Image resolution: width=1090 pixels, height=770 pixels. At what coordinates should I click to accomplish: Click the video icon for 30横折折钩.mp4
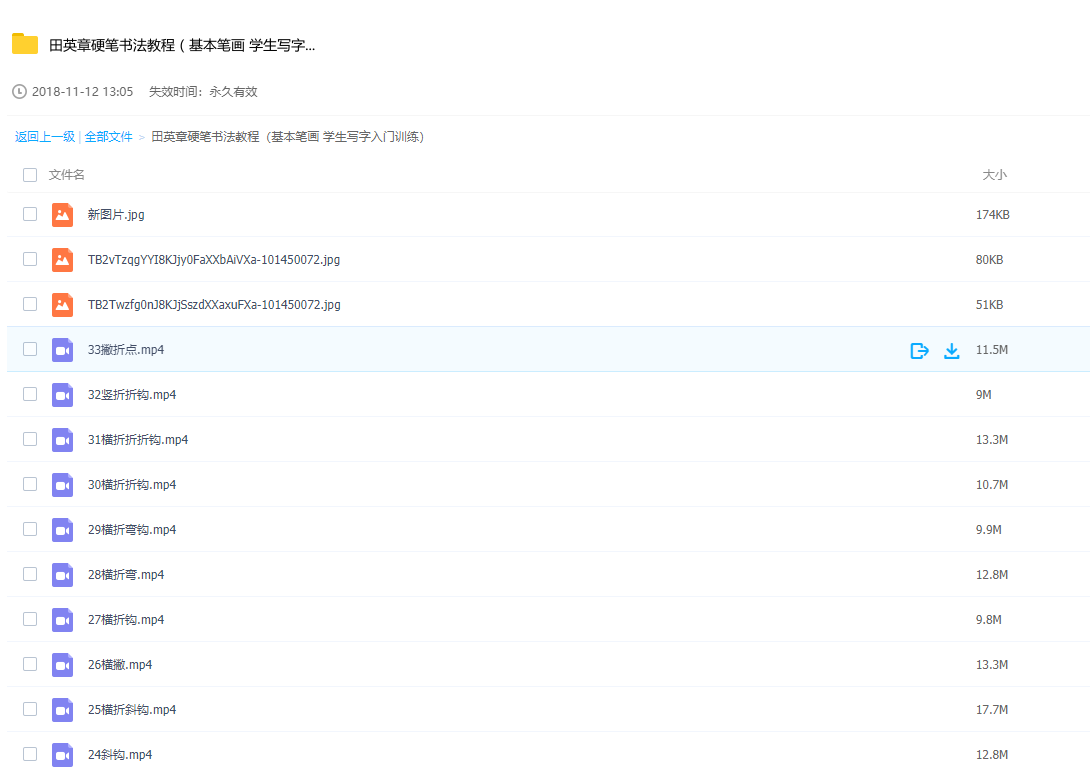[63, 484]
